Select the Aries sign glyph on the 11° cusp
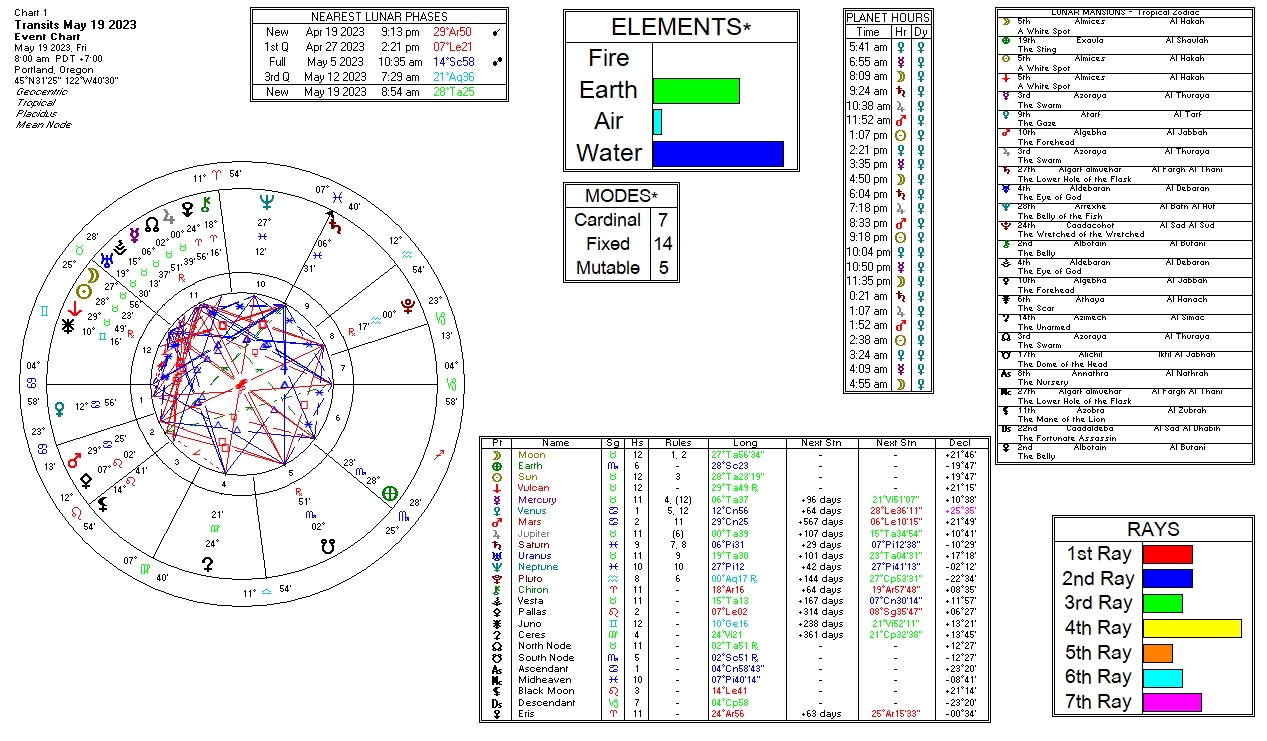This screenshot has height=741, width=1267. [x=219, y=175]
